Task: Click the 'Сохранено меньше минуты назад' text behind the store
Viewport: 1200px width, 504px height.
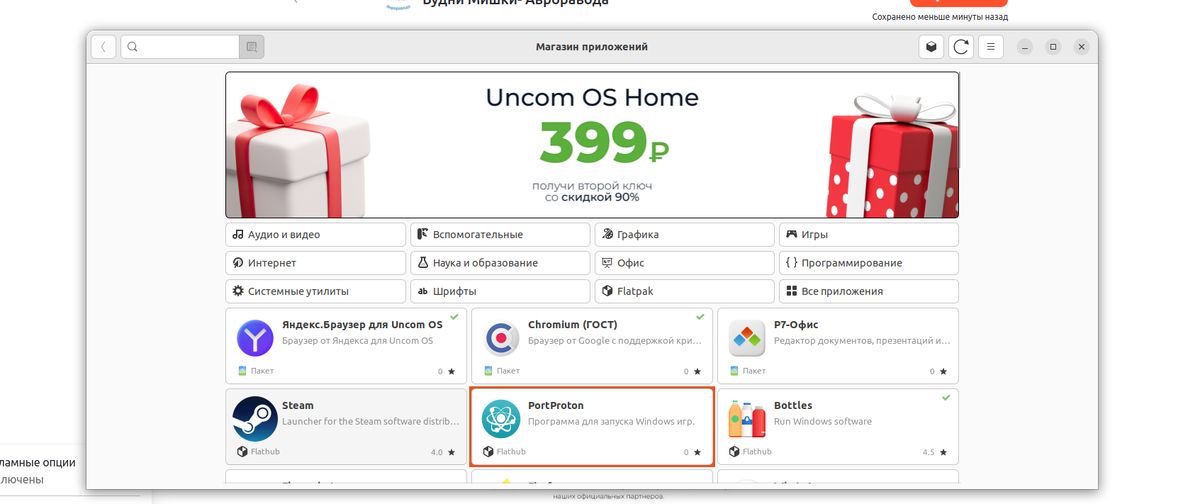Action: [x=940, y=17]
